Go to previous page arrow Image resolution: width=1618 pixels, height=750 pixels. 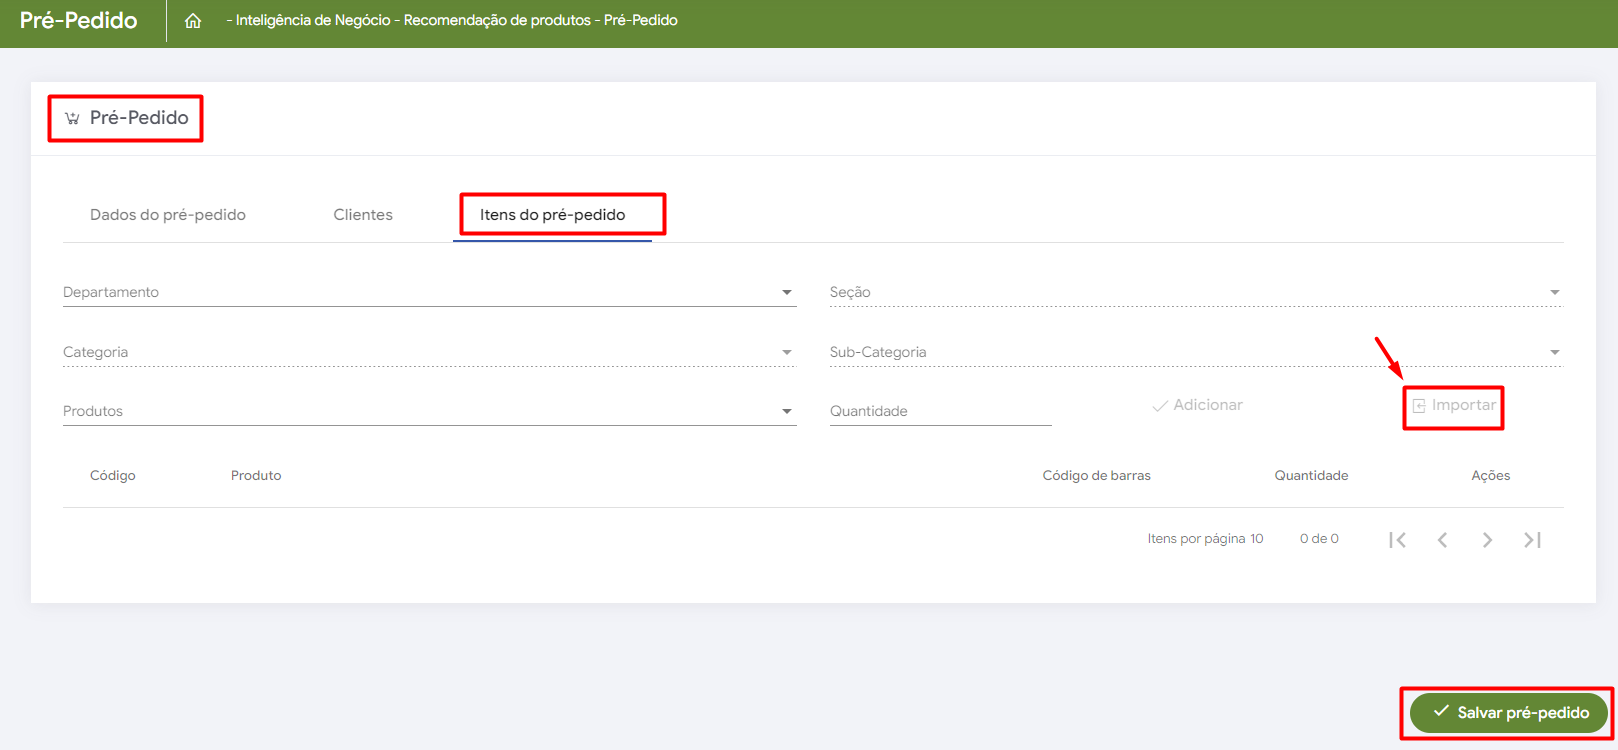pyautogui.click(x=1442, y=540)
